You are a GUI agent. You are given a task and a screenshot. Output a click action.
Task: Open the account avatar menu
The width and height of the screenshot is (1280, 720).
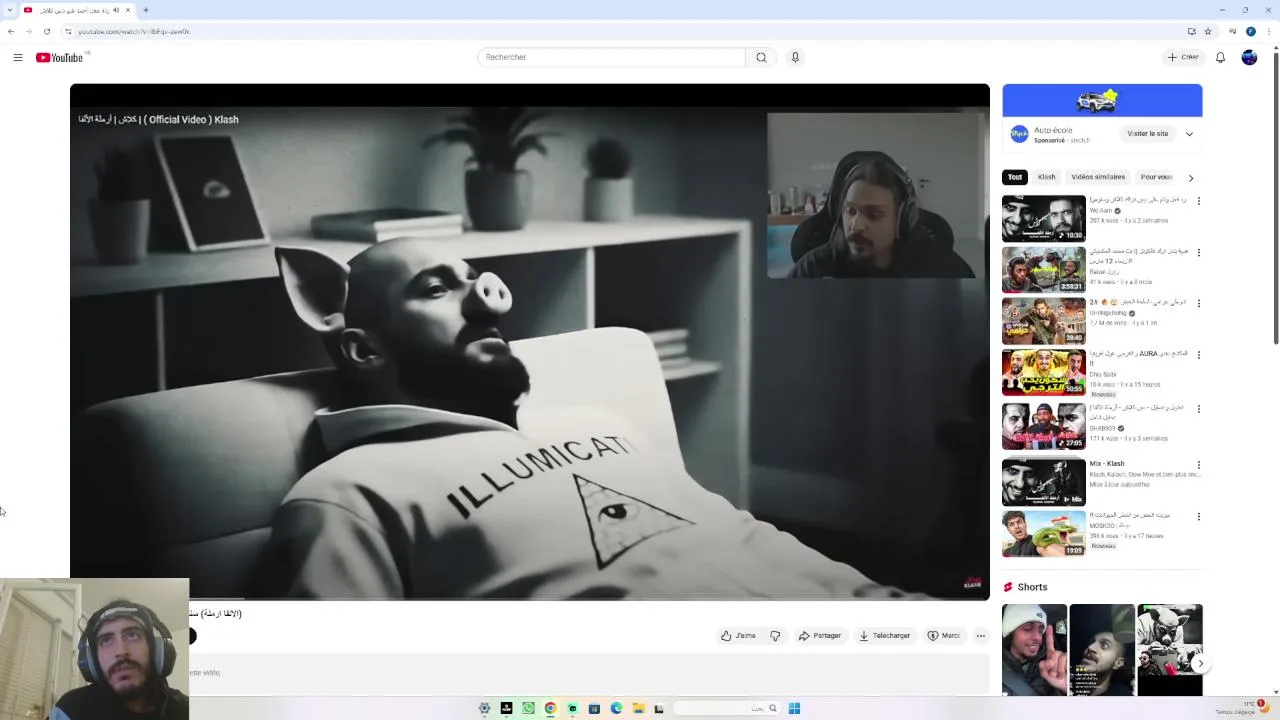click(1249, 57)
